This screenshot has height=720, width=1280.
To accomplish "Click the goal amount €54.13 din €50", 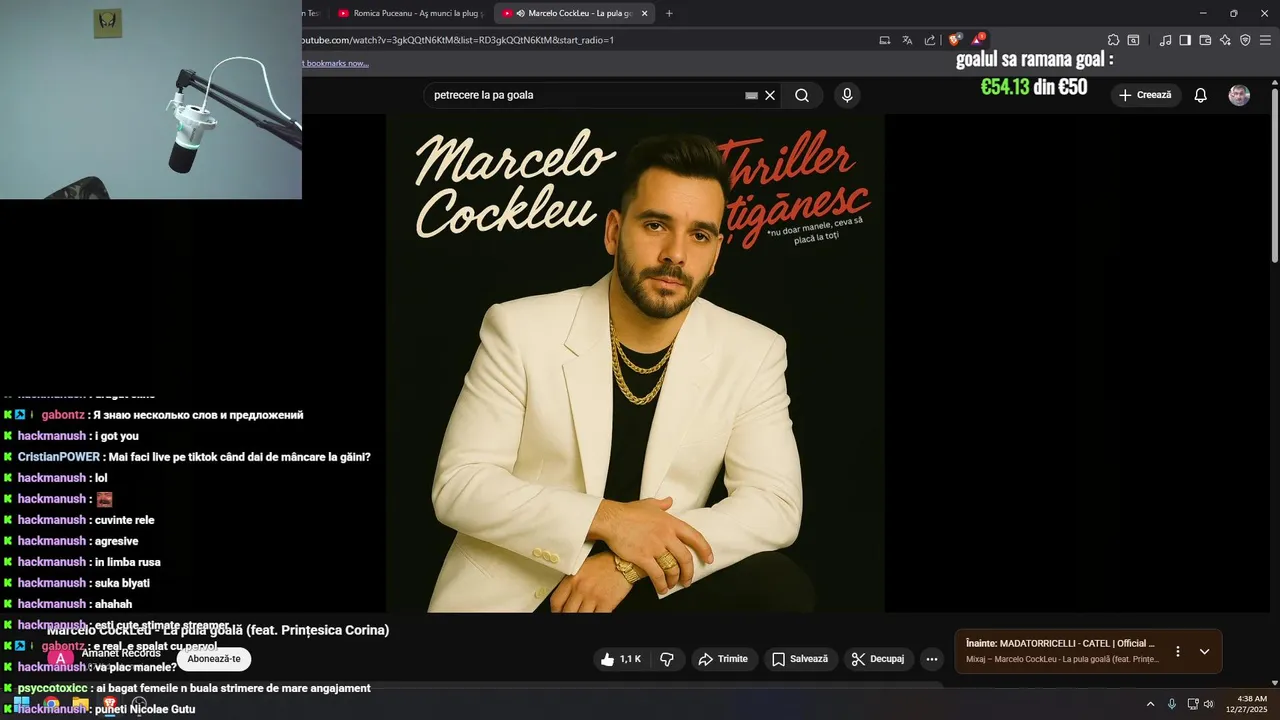I will click(1034, 87).
